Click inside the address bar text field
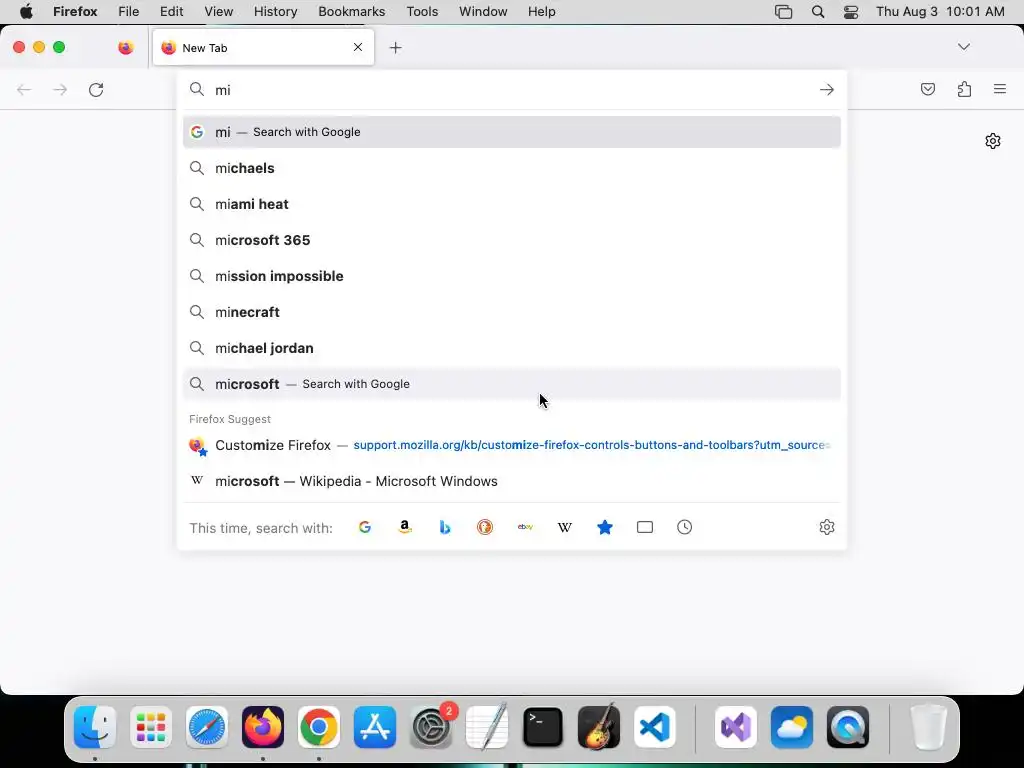Screen dimensions: 1024x768 point(512,89)
